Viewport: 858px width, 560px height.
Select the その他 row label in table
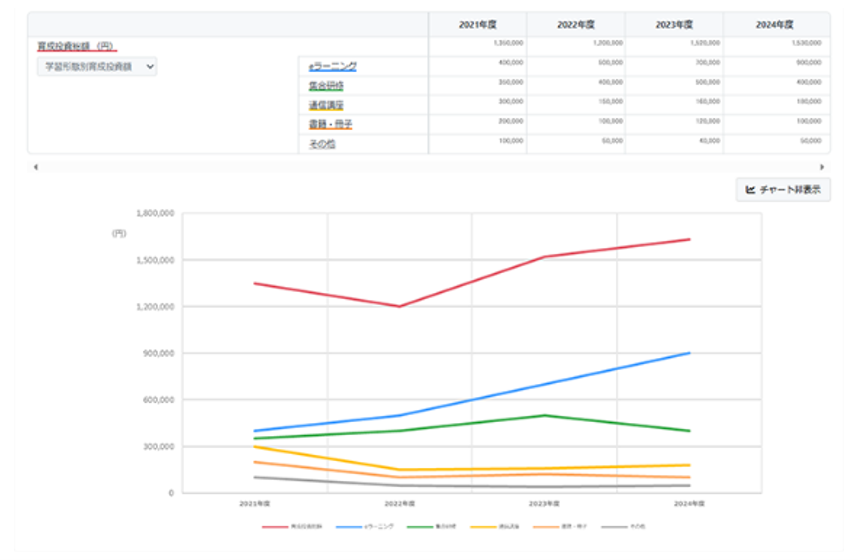pos(321,145)
